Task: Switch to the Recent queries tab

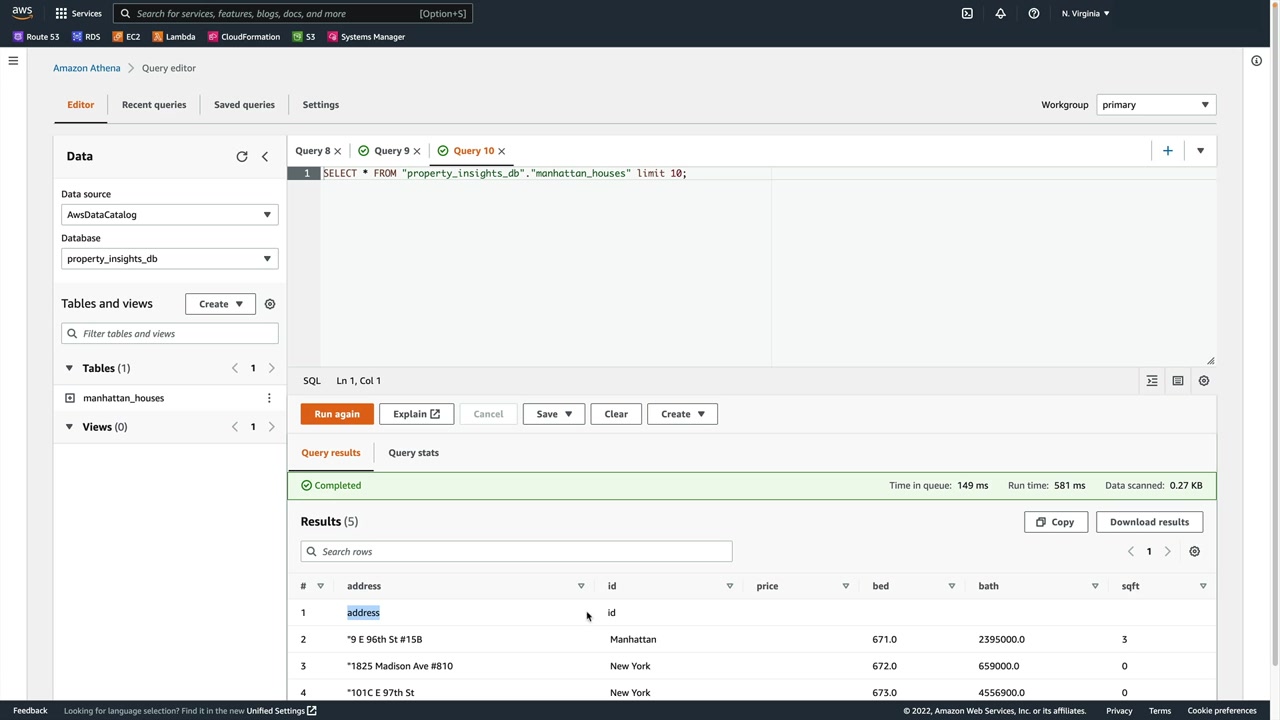Action: [154, 105]
